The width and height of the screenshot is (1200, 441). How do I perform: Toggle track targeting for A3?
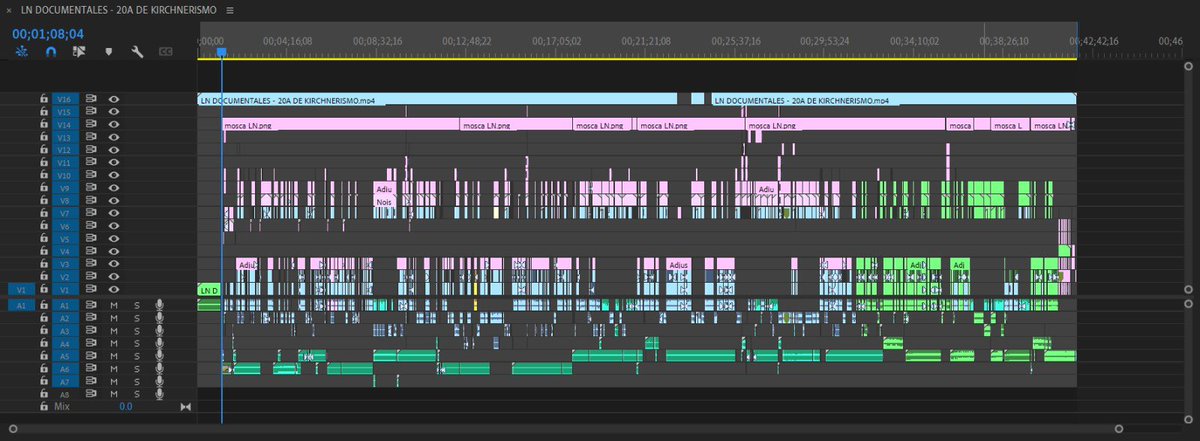(66, 331)
